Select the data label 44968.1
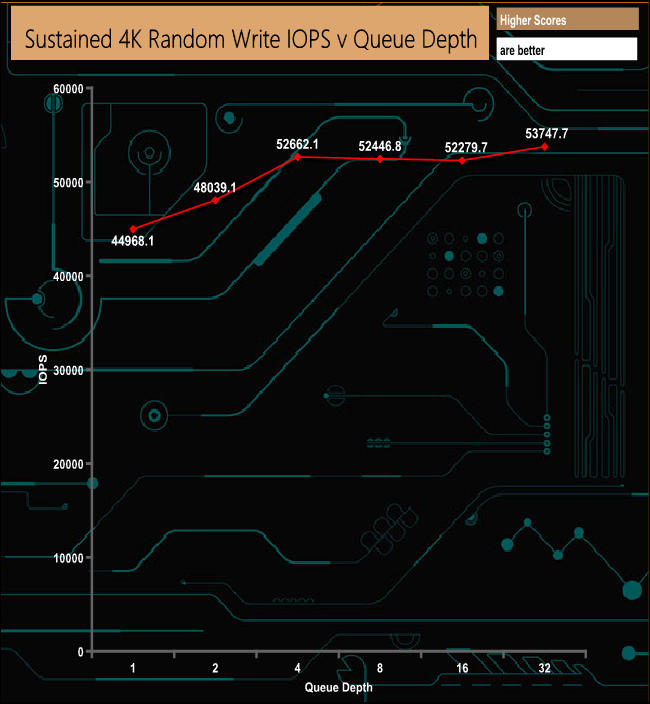Screen dimensions: 650x704 (132, 241)
